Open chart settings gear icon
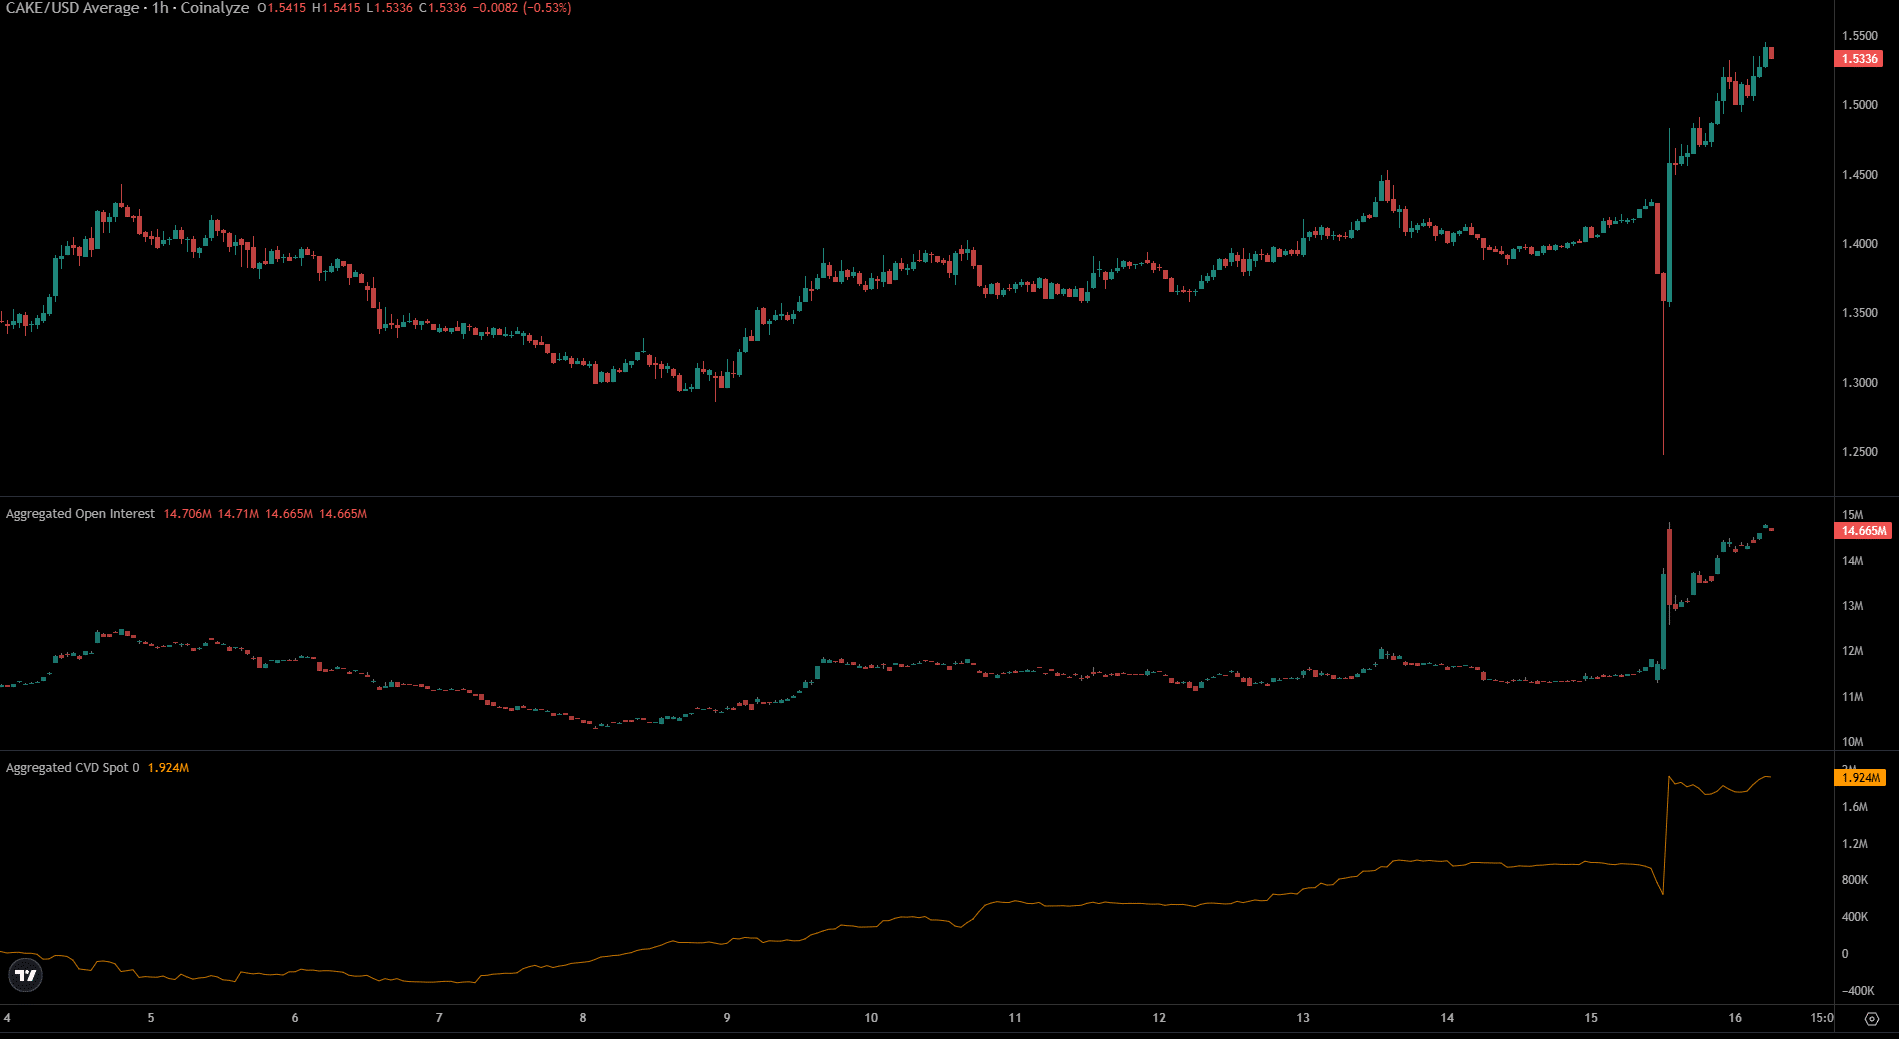Image resolution: width=1899 pixels, height=1039 pixels. coord(1872,1019)
